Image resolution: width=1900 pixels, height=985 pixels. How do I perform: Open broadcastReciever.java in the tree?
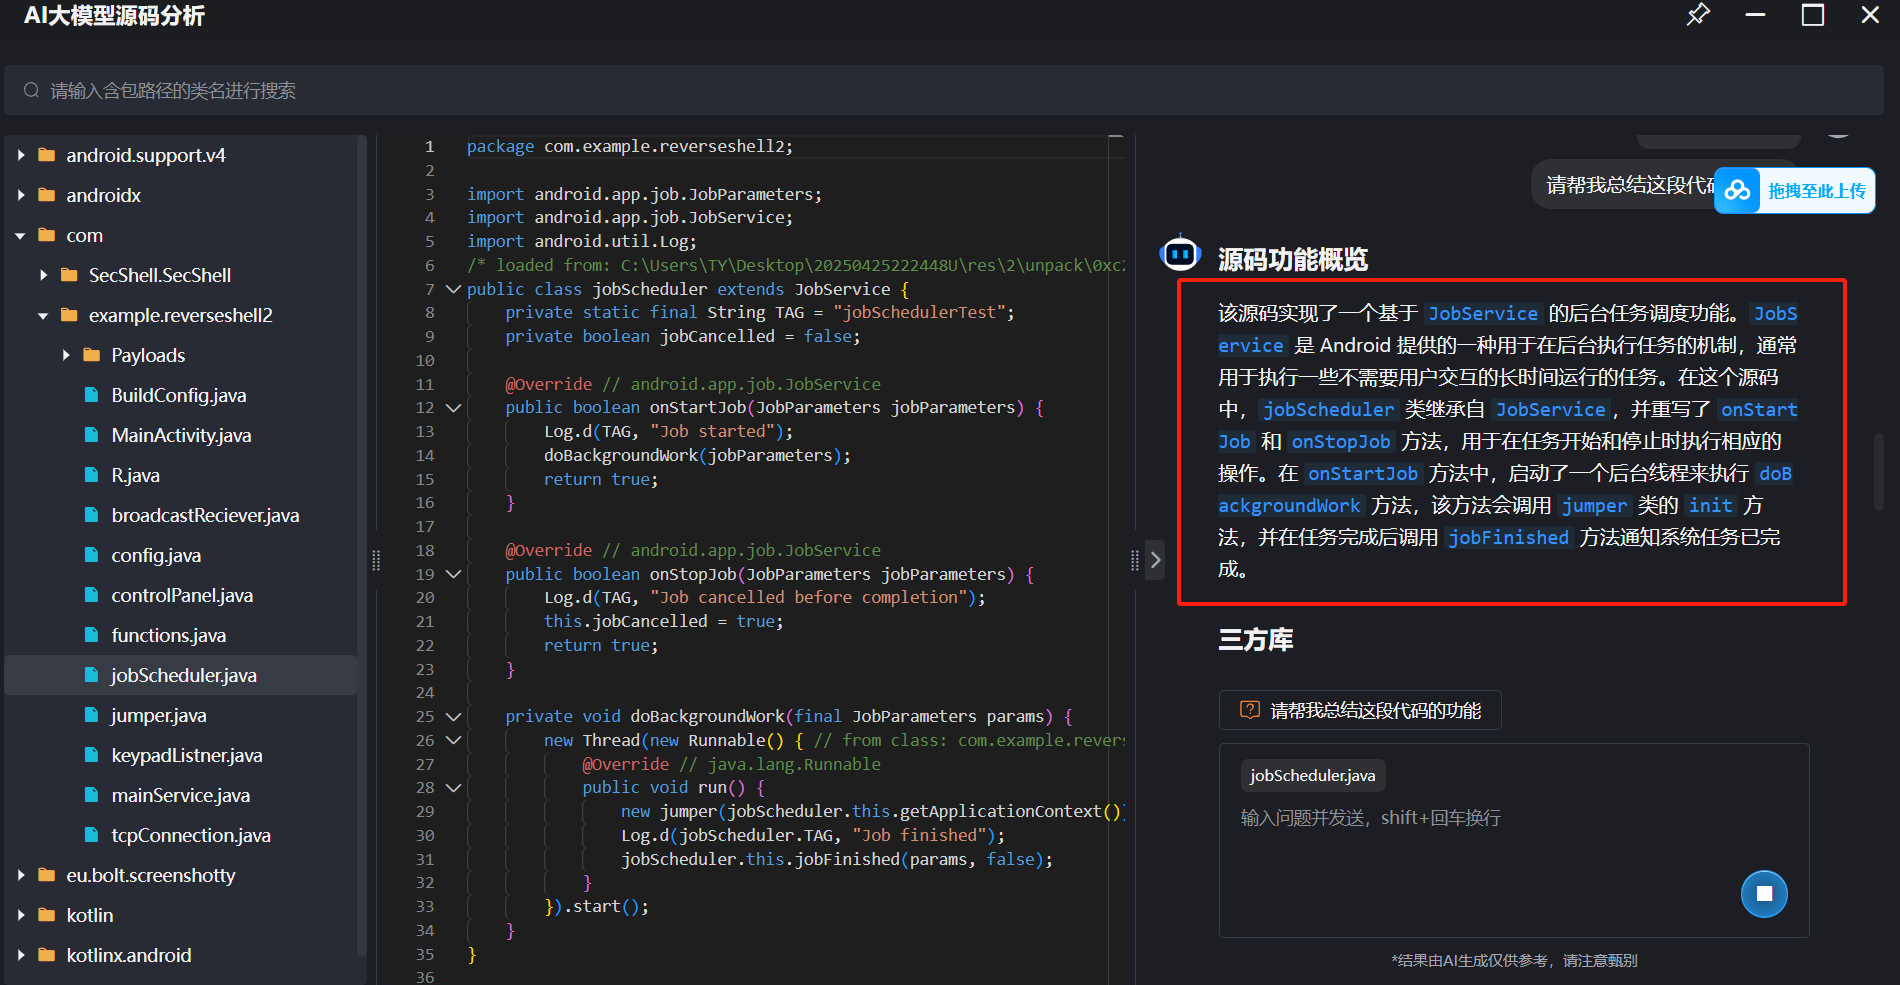pyautogui.click(x=205, y=515)
